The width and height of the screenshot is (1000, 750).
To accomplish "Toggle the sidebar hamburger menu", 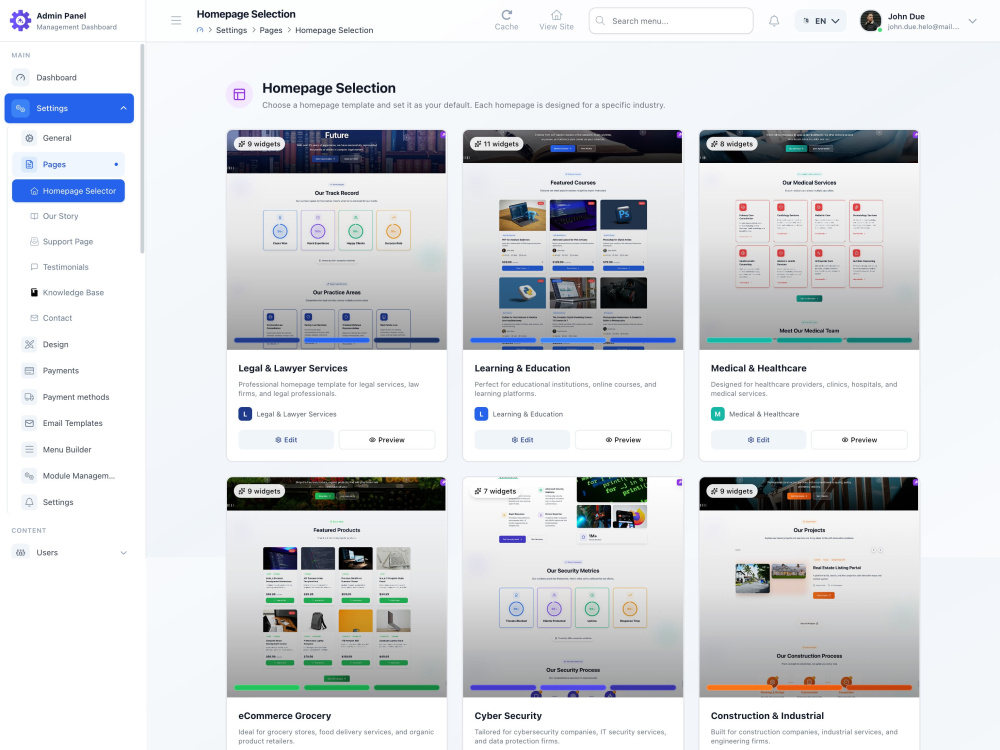I will point(176,20).
